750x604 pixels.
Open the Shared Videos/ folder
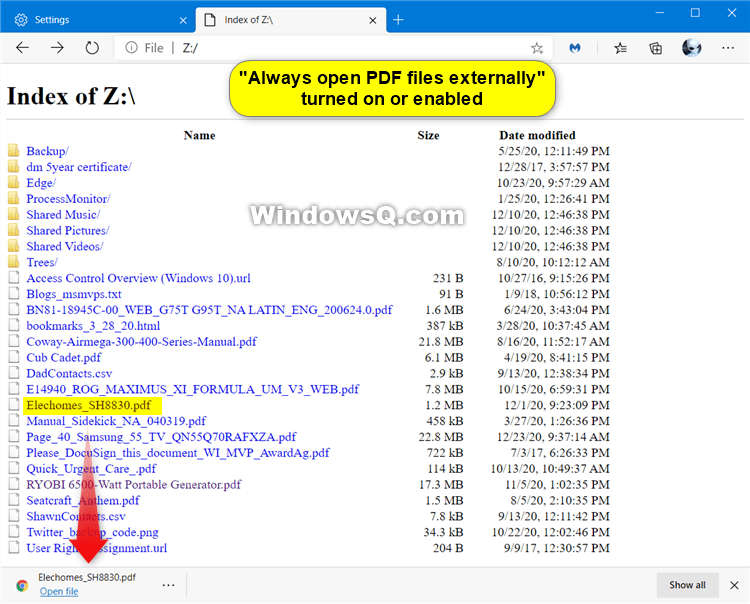click(65, 246)
